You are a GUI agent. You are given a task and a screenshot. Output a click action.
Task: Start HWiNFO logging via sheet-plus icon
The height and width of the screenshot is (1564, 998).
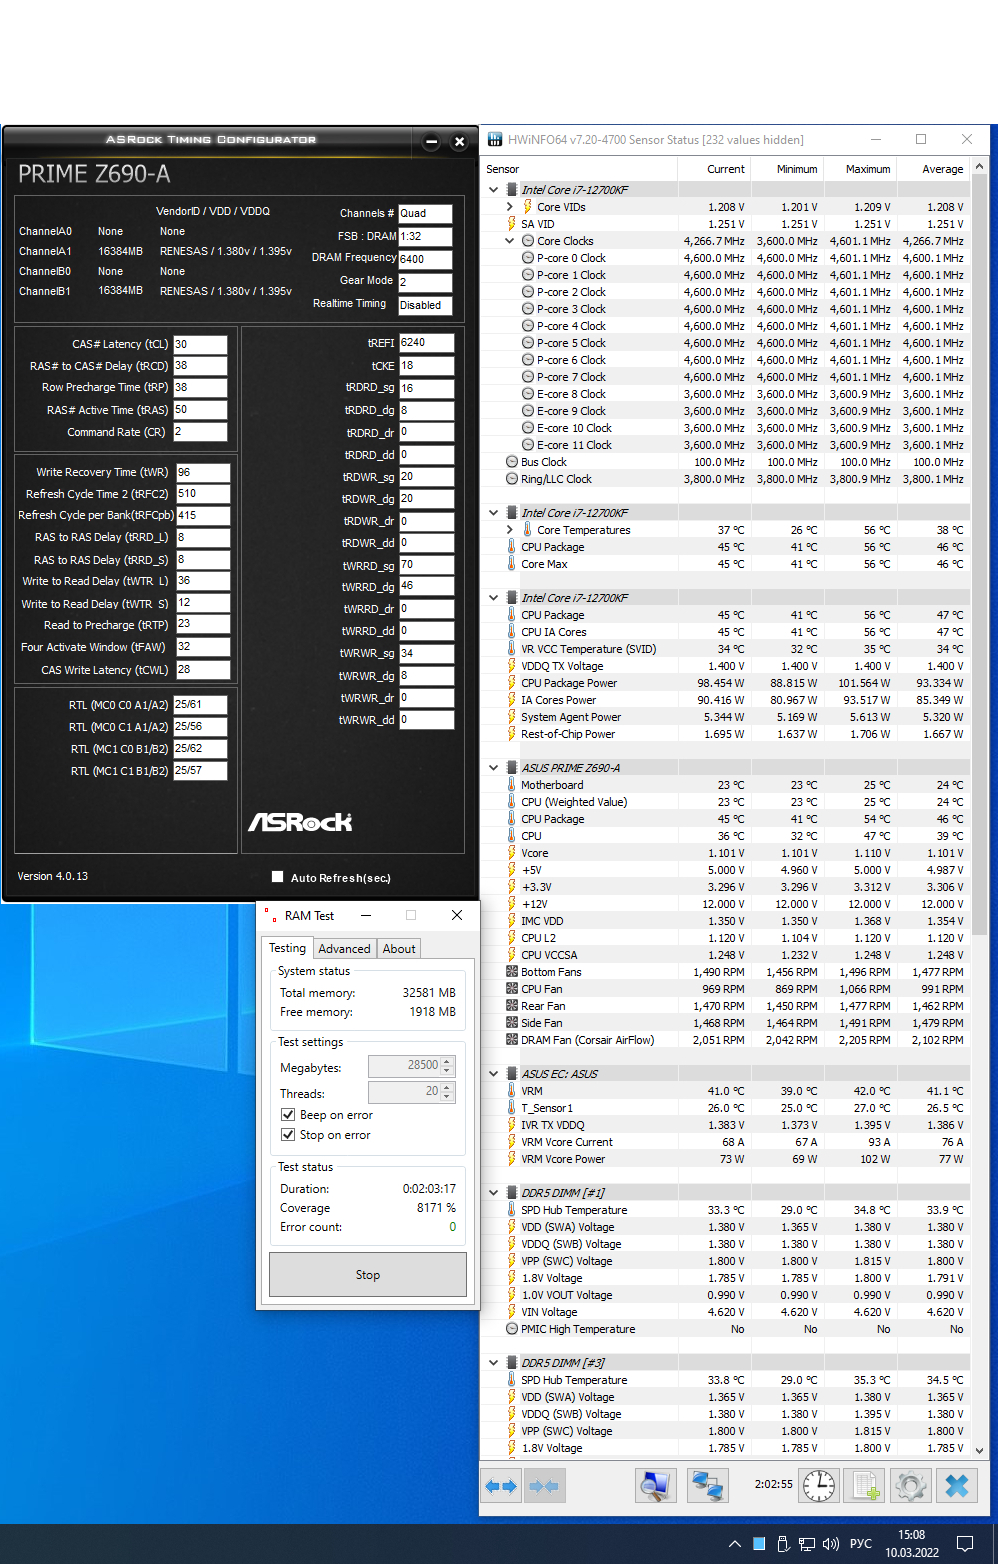866,1486
